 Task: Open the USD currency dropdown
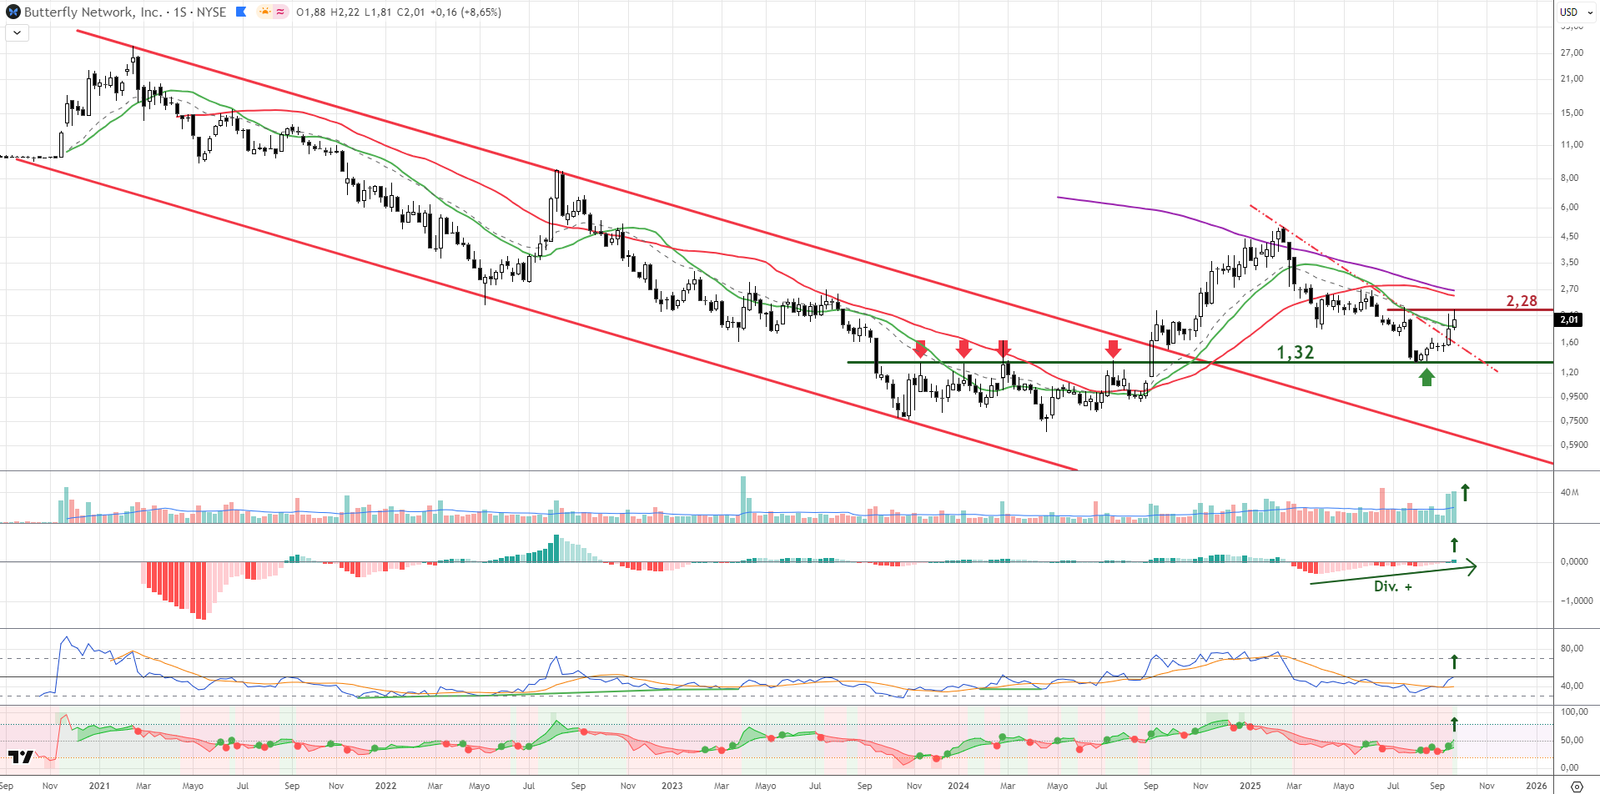[1576, 12]
